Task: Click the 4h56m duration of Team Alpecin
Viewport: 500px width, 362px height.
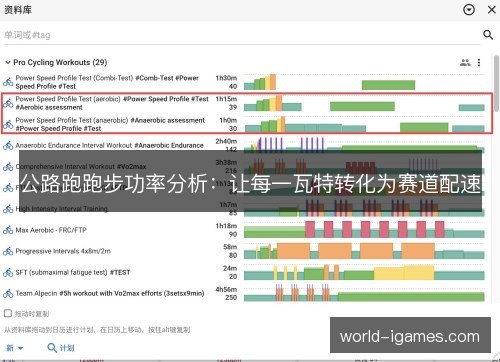Action: click(226, 289)
